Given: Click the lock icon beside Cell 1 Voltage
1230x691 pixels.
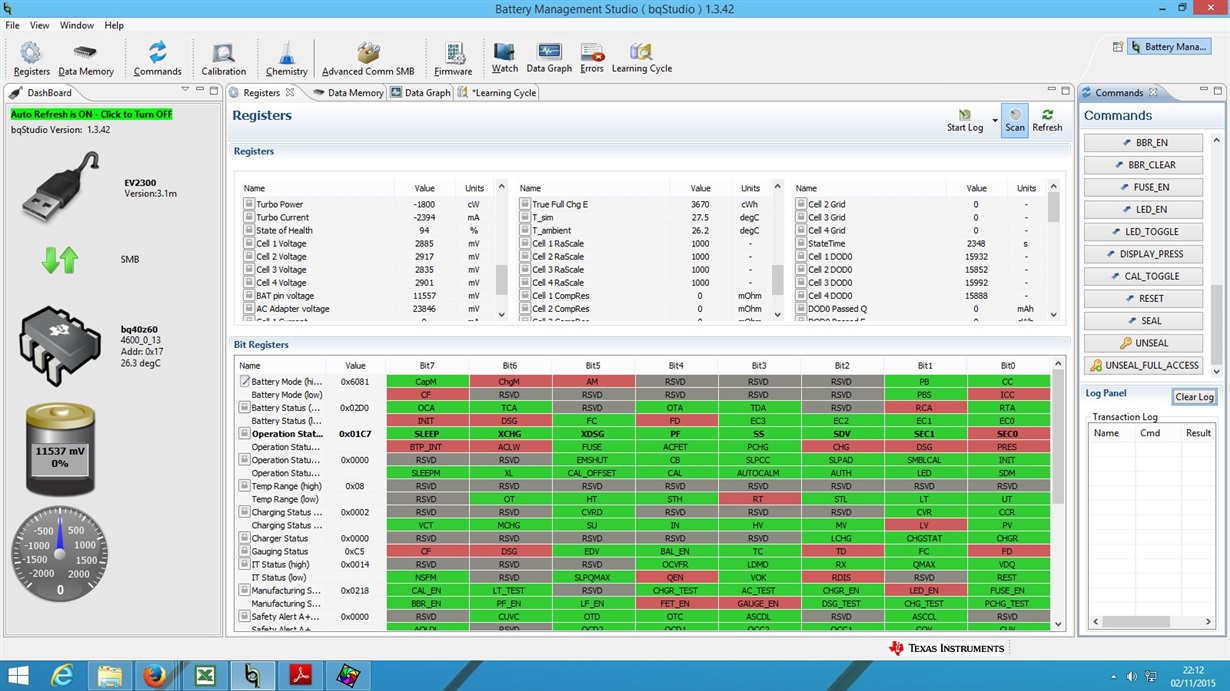Looking at the screenshot, I should pos(249,243).
